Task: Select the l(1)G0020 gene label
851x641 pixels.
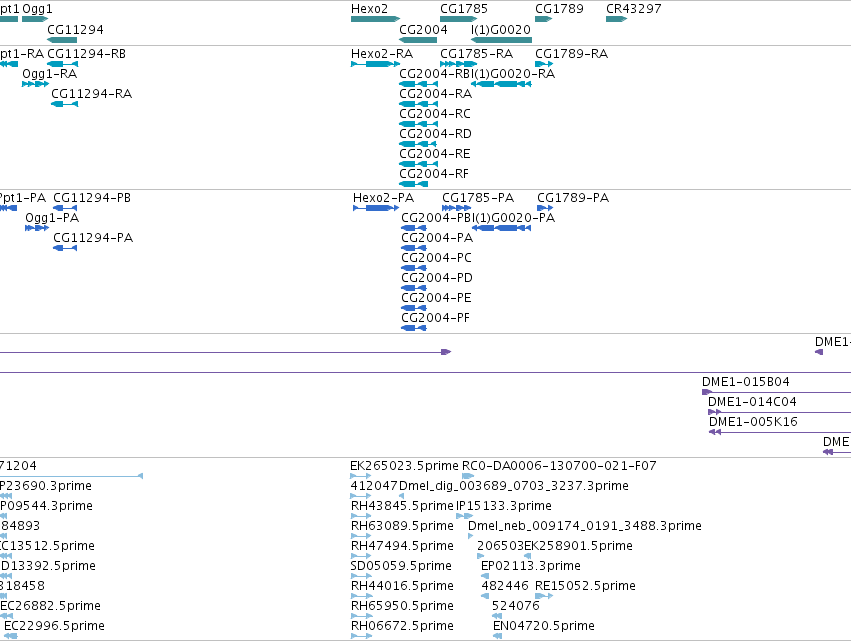Action: [500, 29]
